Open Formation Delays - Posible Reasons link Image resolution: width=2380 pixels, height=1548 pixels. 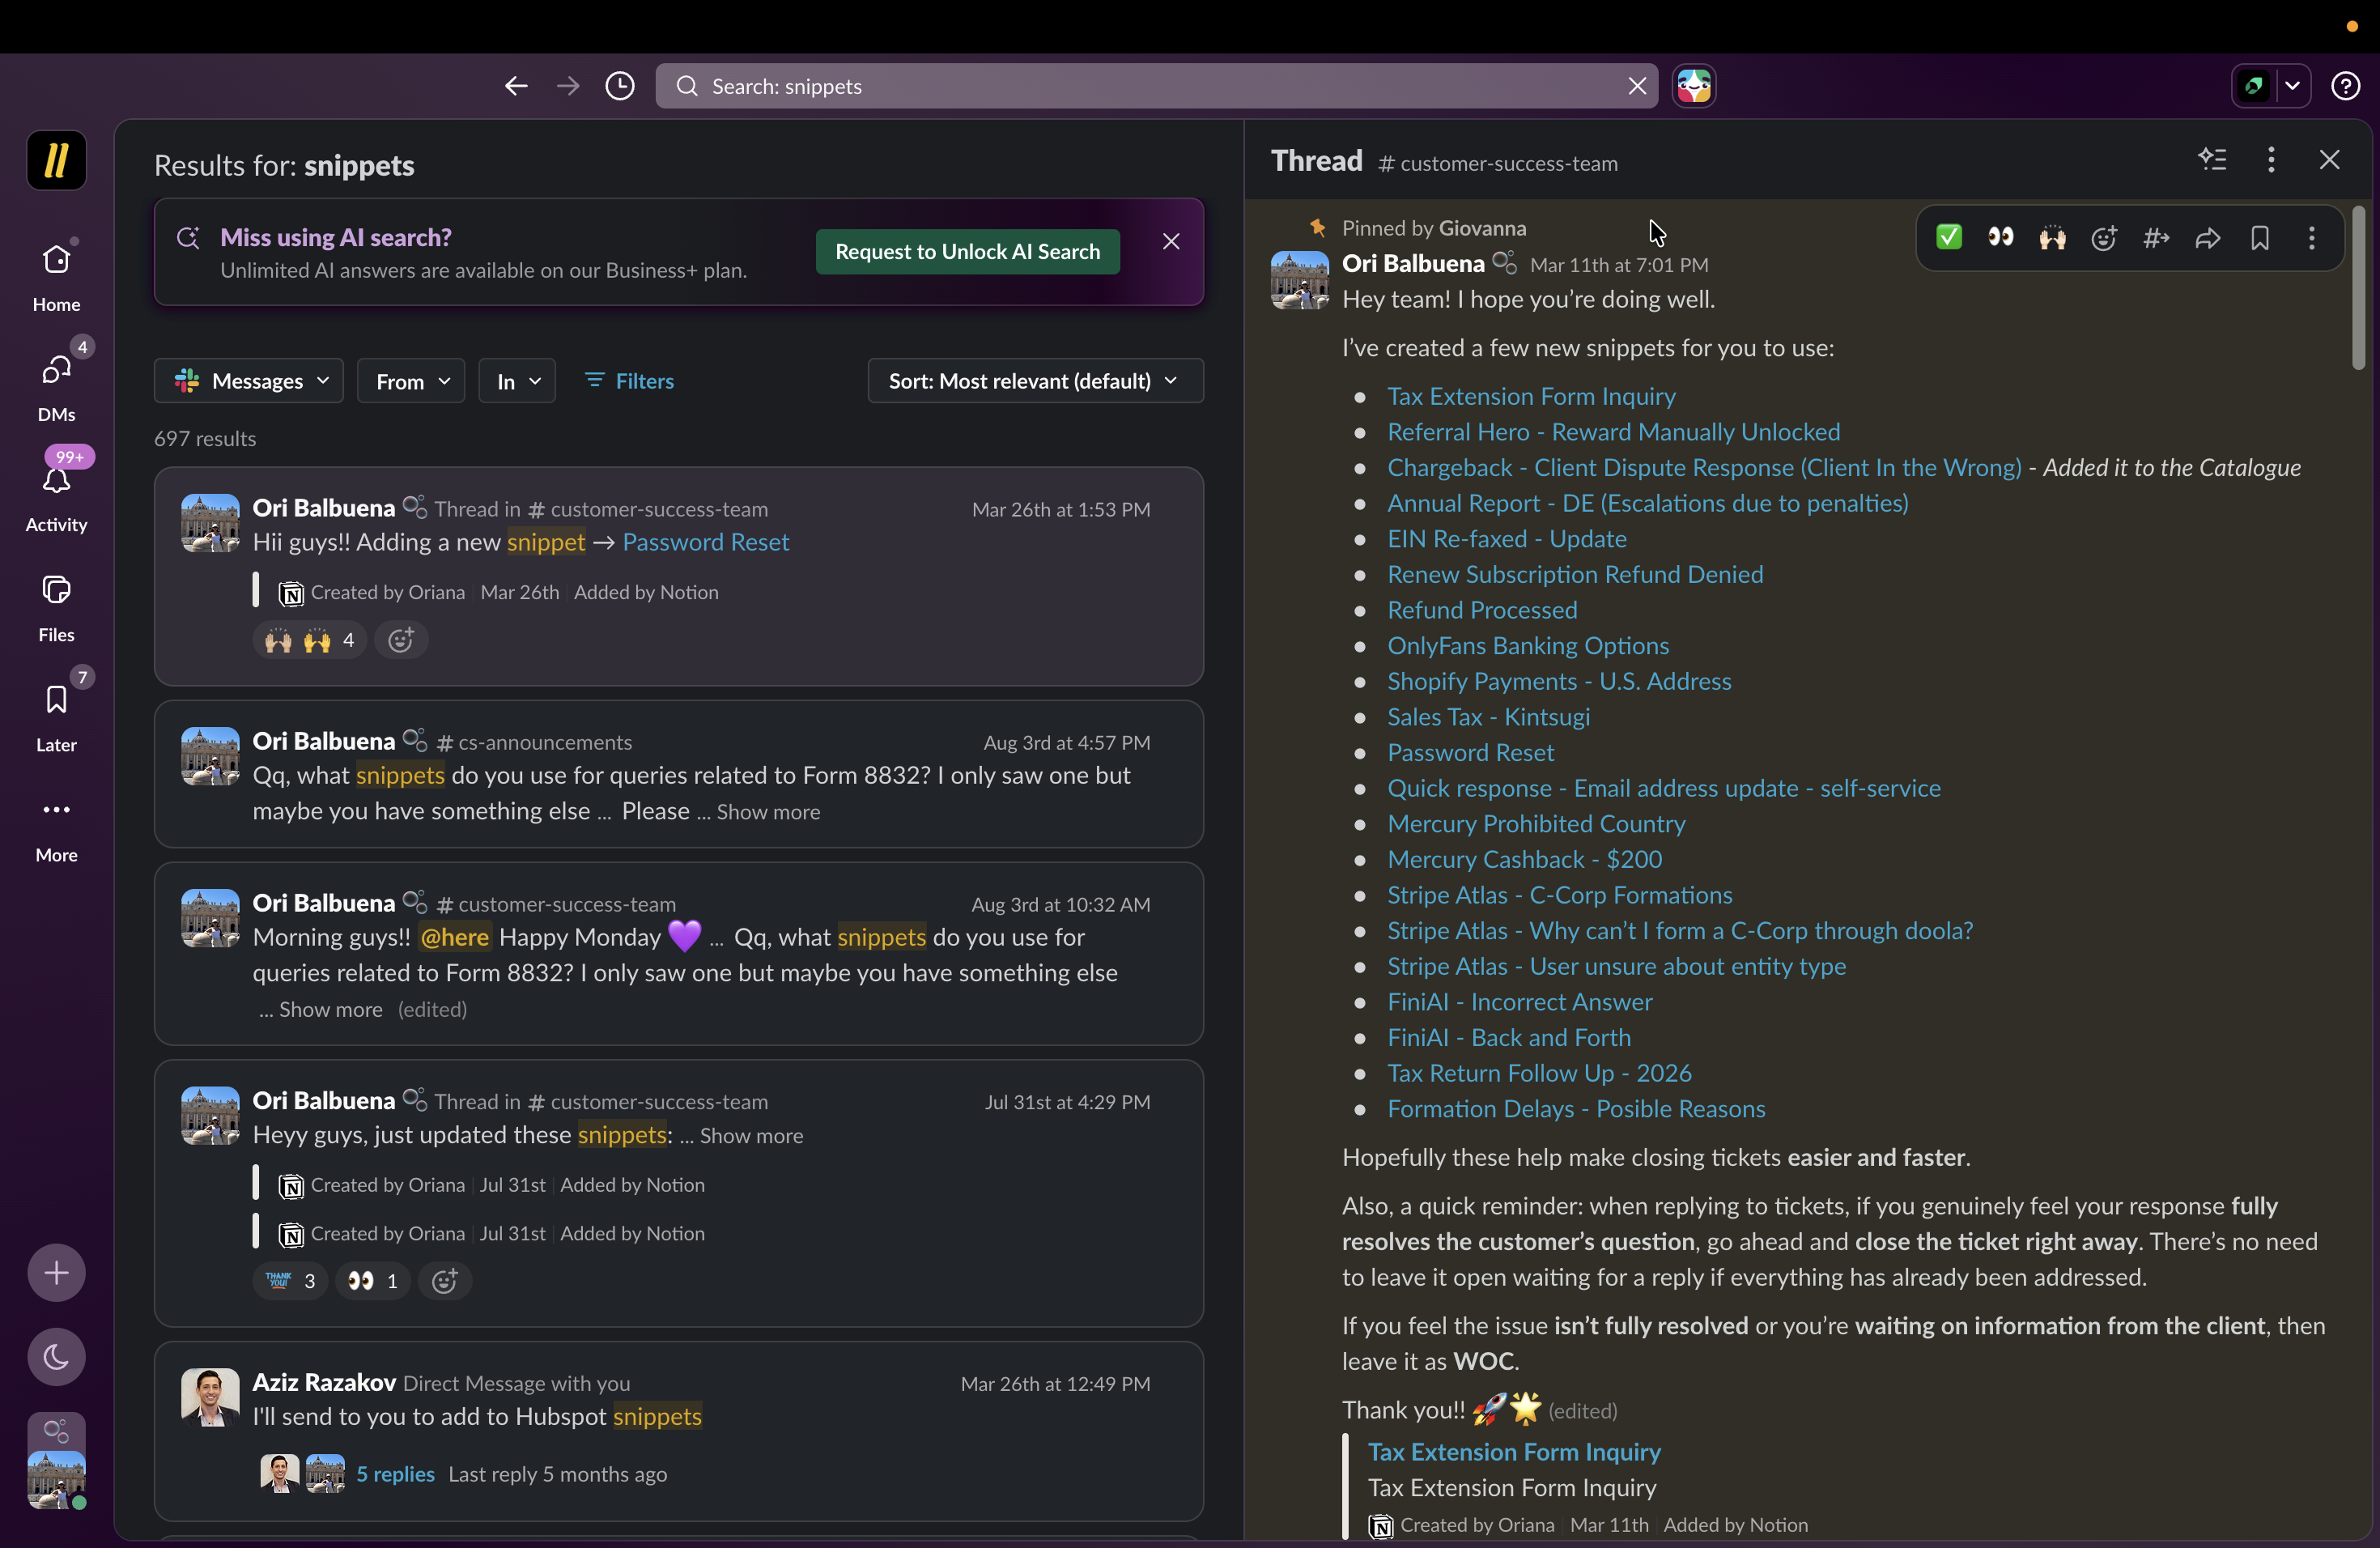coord(1576,1109)
